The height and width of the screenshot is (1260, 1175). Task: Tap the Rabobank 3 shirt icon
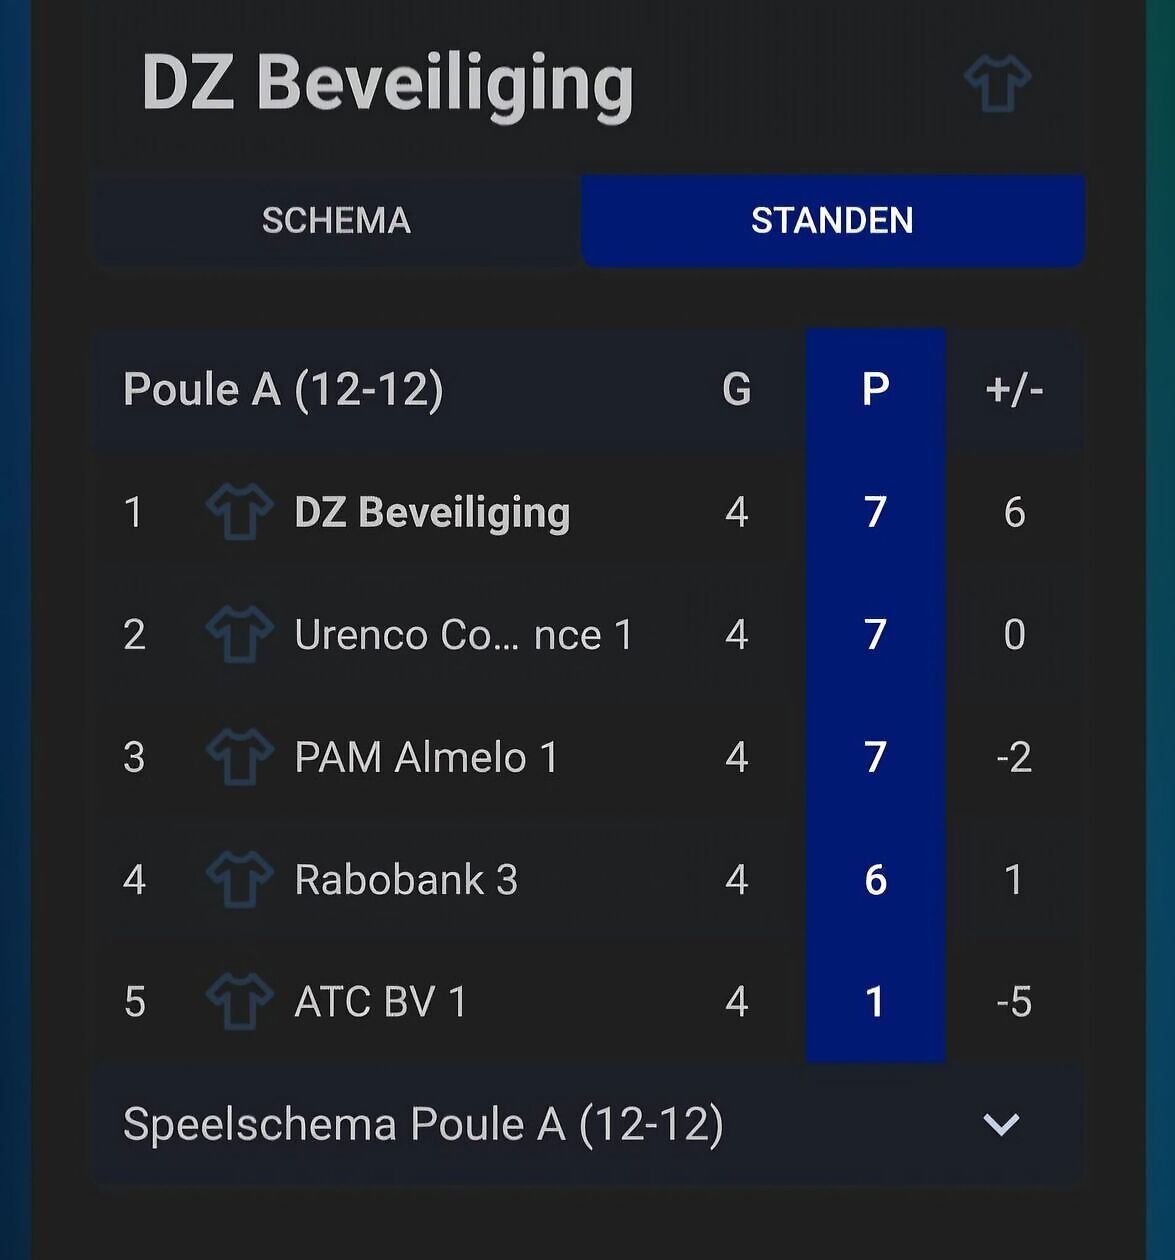[239, 879]
